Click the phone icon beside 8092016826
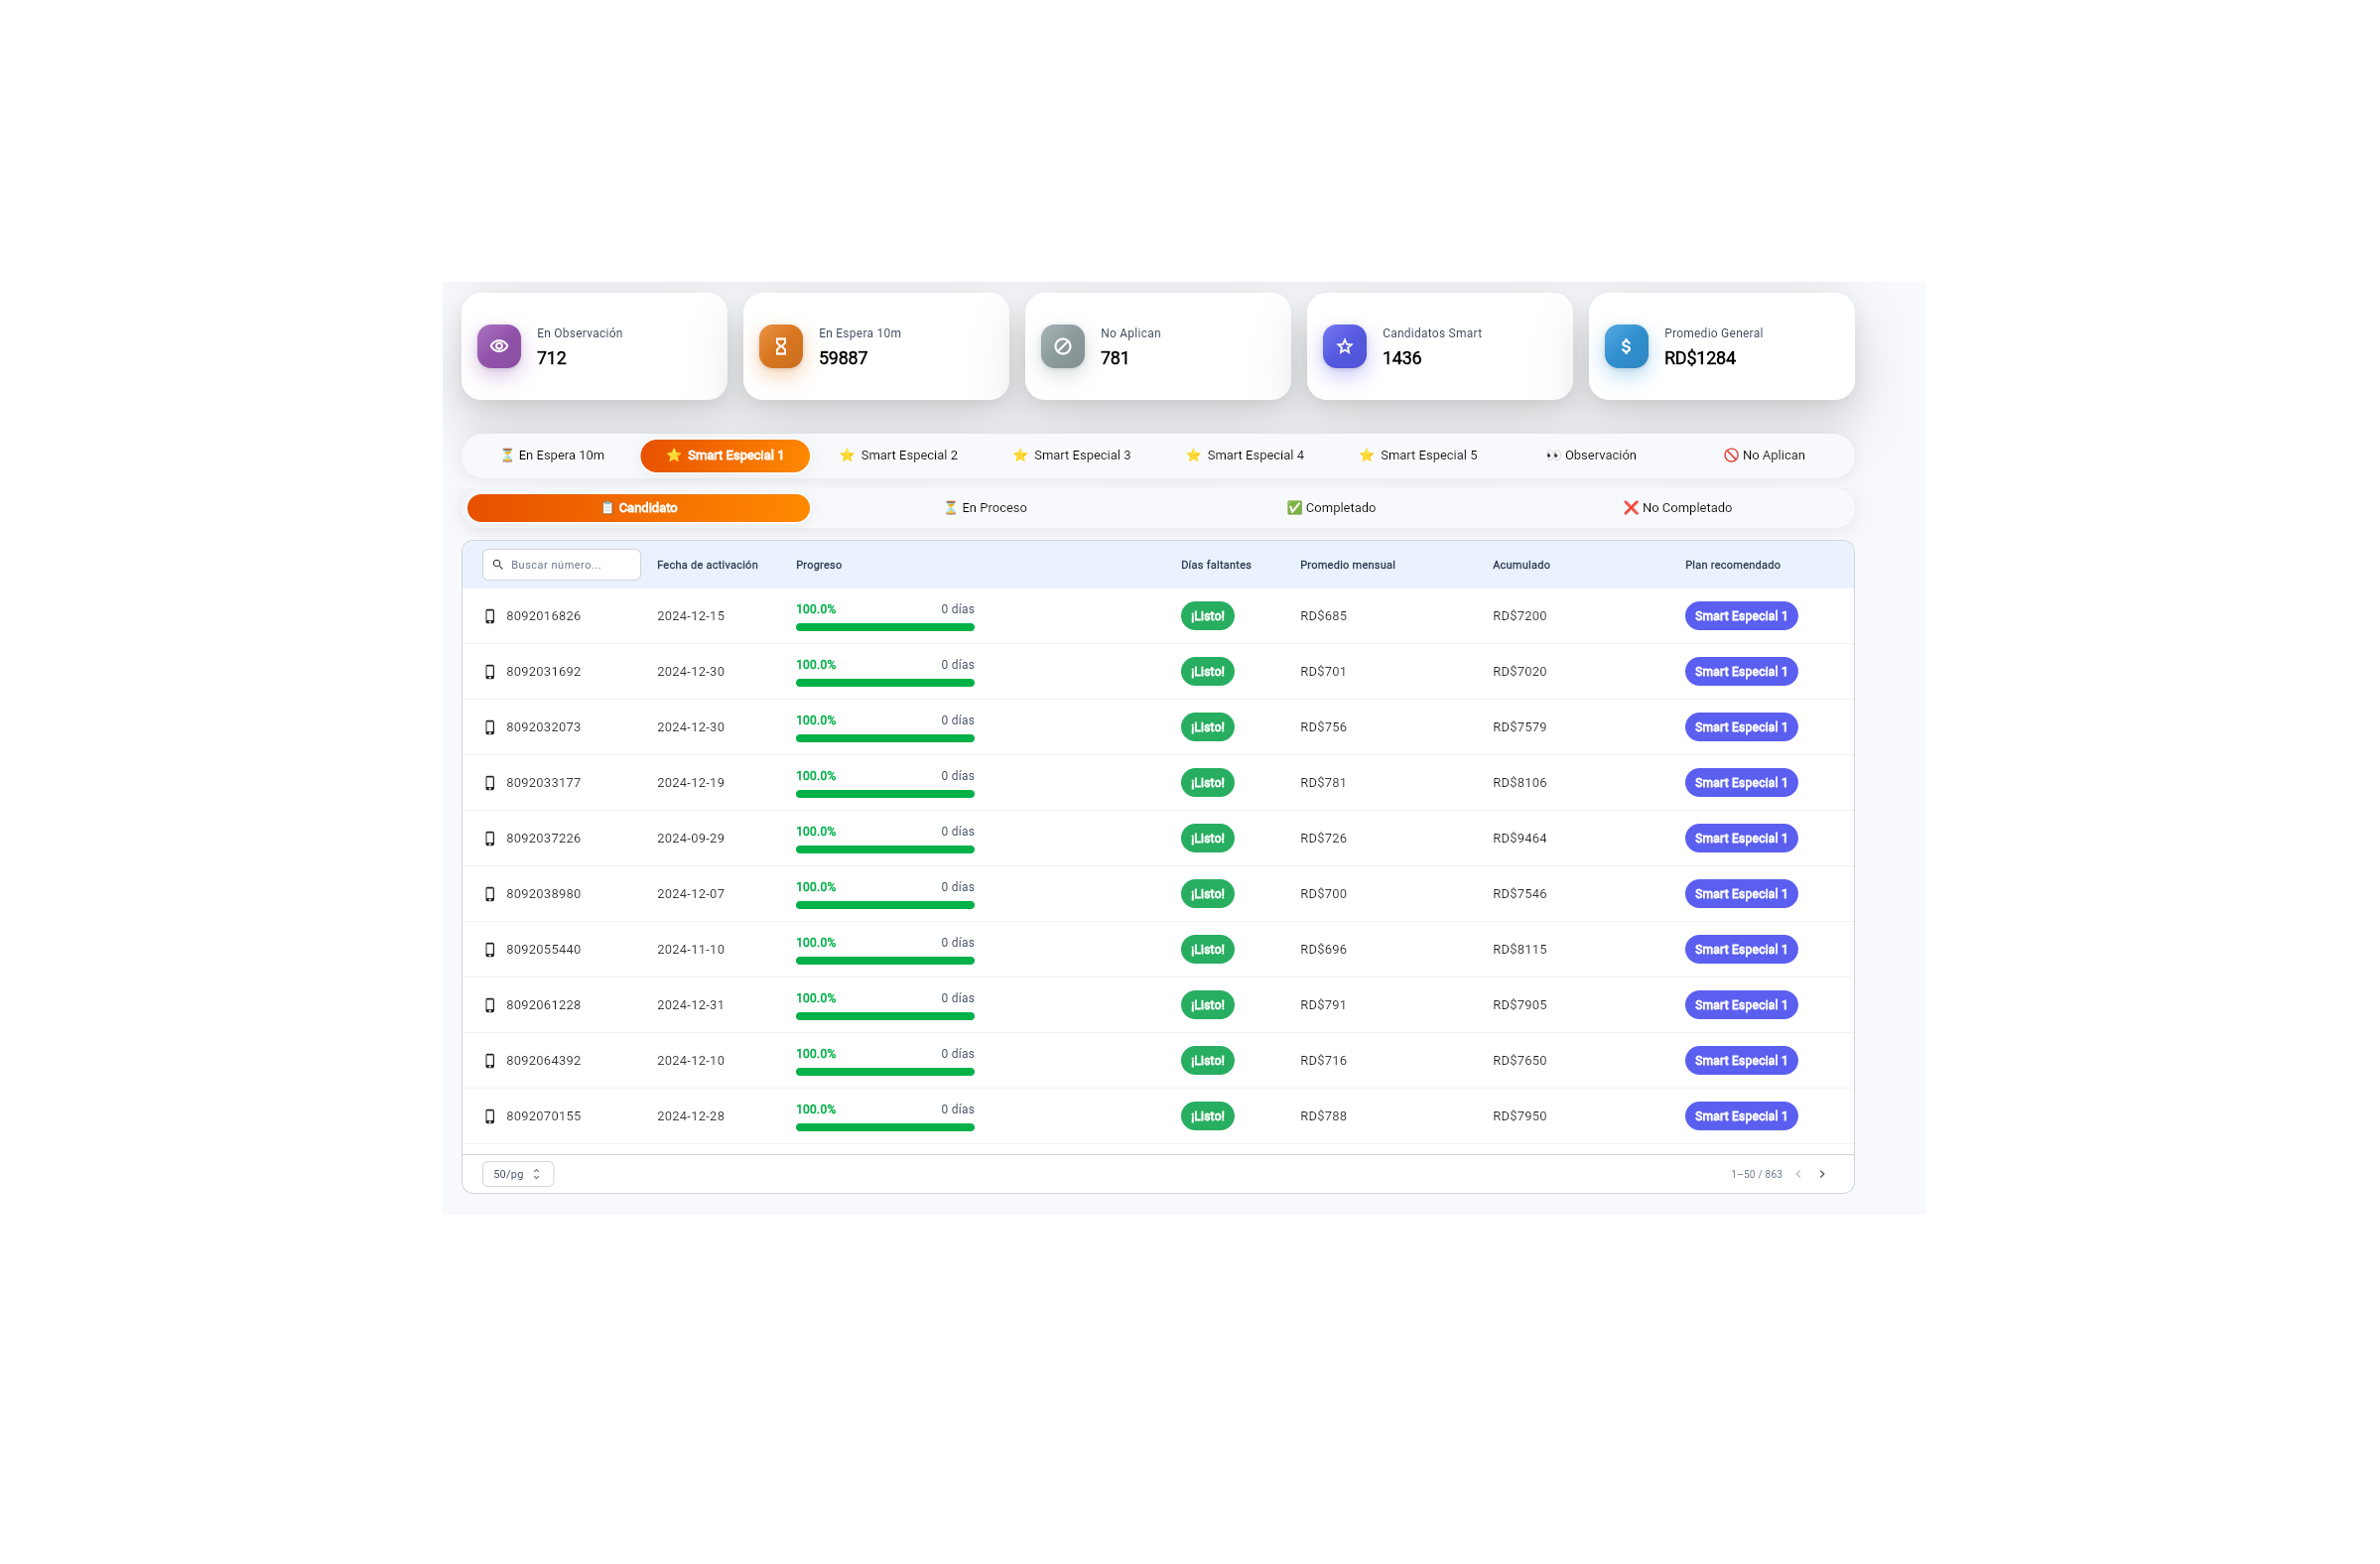 [490, 616]
